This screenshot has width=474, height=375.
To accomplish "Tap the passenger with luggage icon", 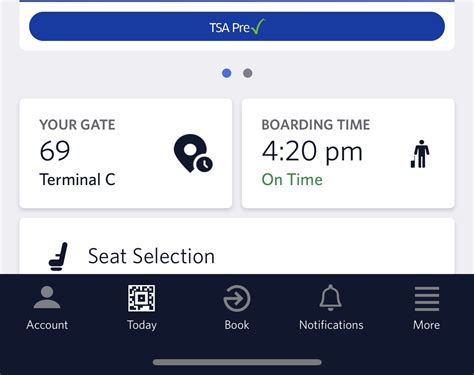I will 420,154.
